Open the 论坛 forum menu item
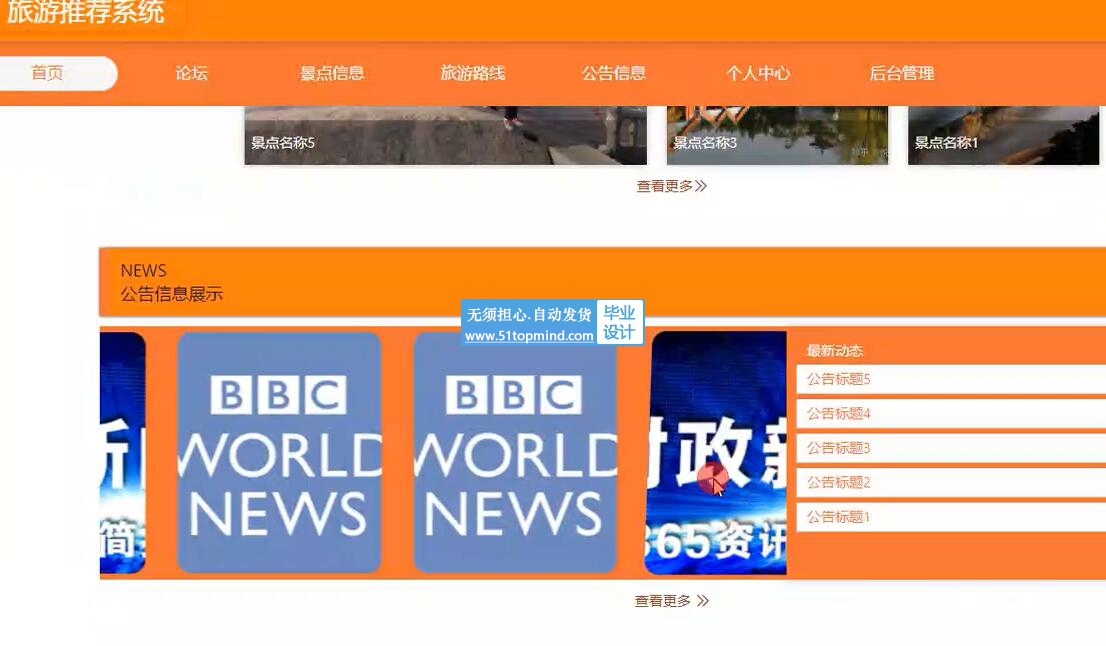The height and width of the screenshot is (646, 1106). 191,73
